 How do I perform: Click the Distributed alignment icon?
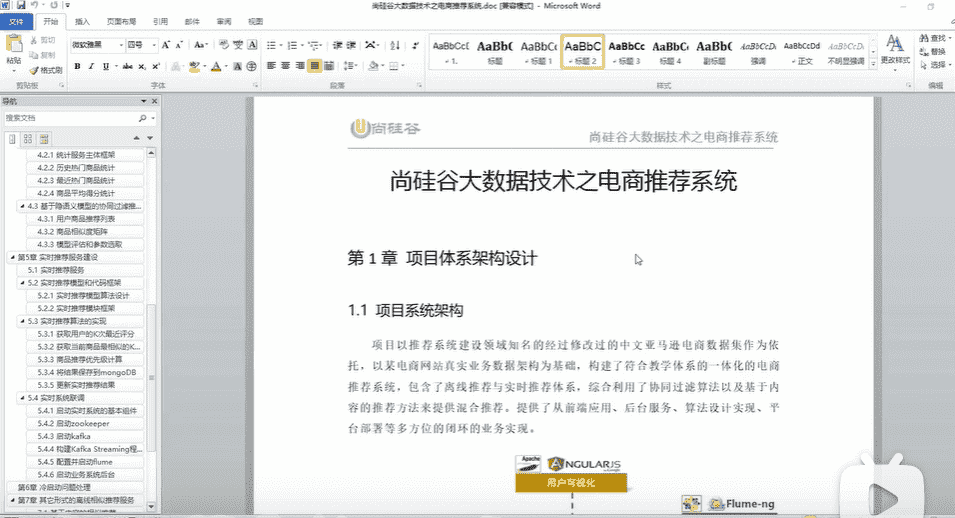[x=329, y=66]
